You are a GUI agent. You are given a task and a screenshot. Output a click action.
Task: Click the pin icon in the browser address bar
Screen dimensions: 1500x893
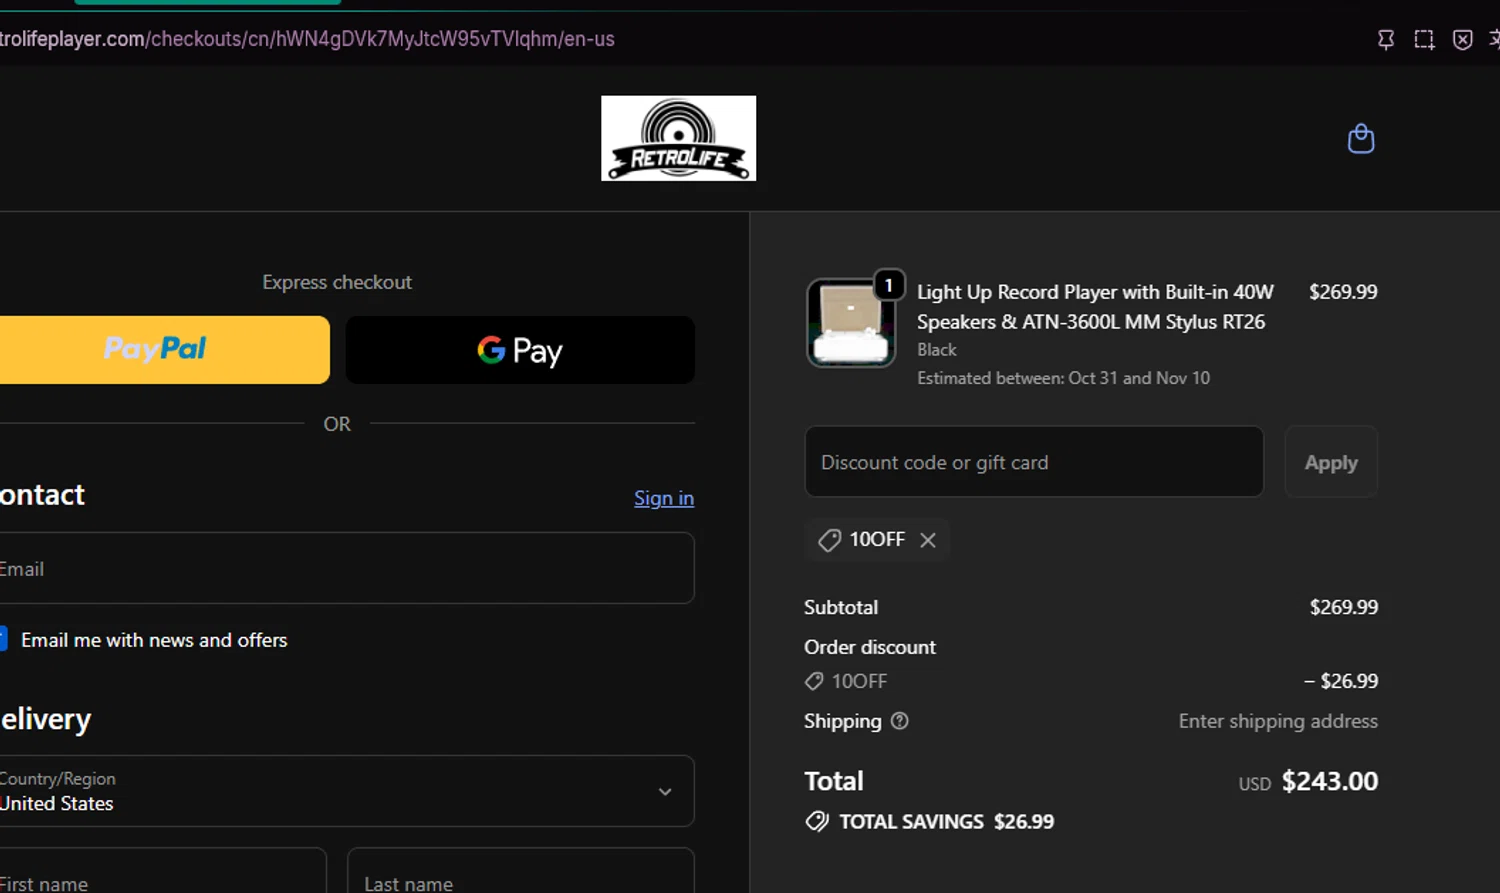coord(1386,39)
